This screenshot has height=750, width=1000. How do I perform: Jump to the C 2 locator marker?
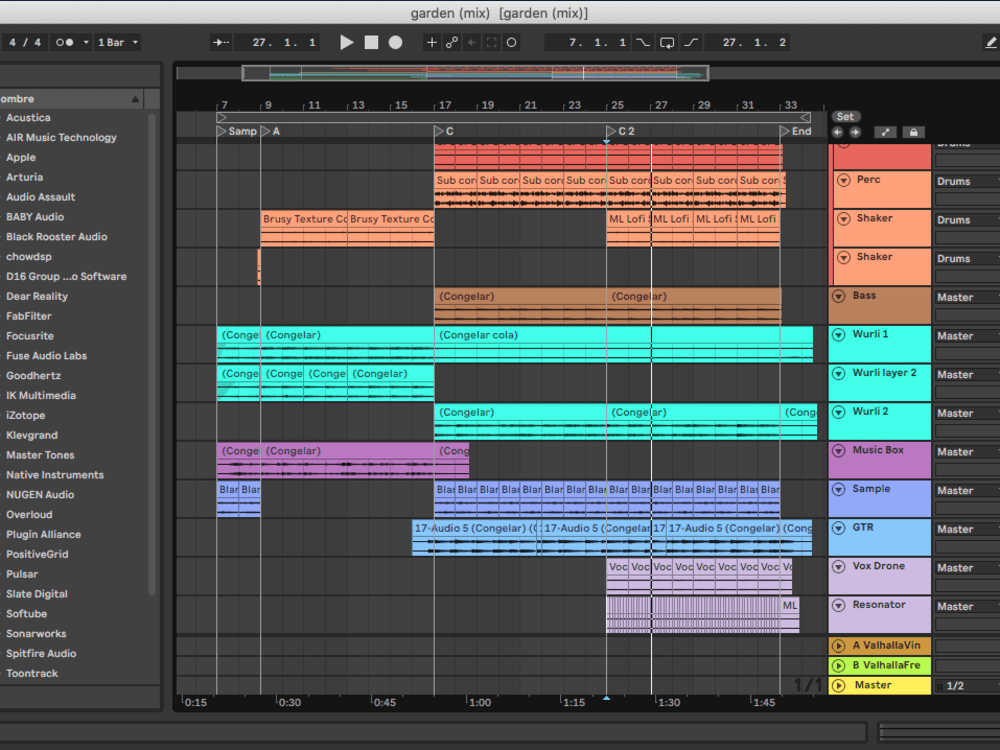621,131
